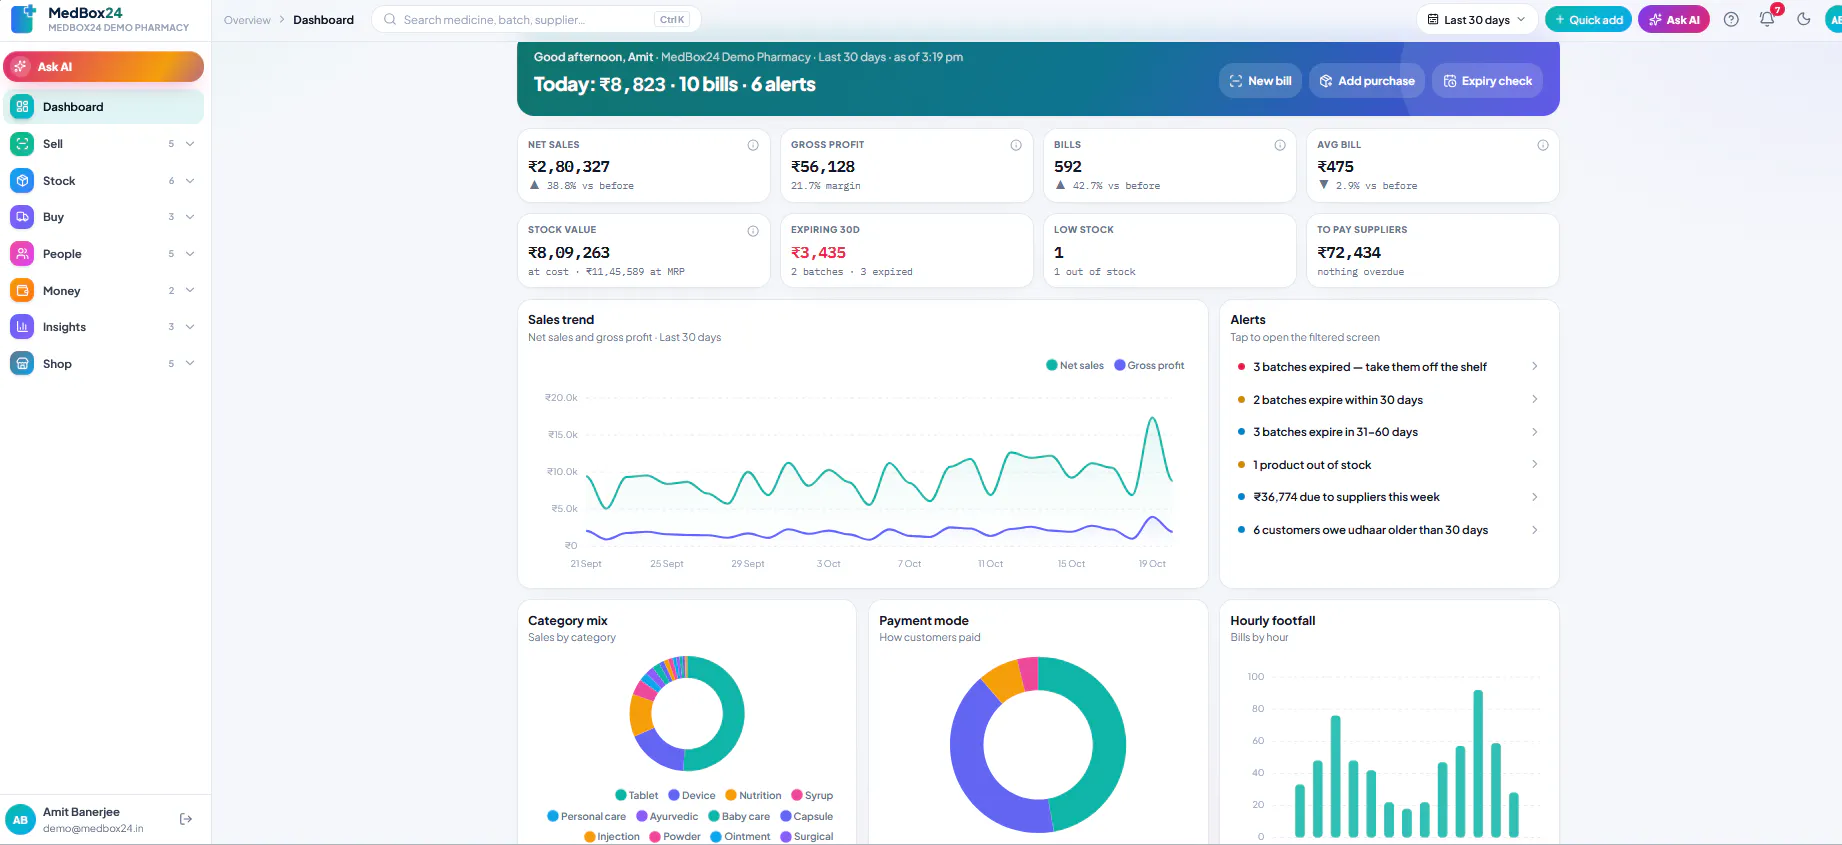Expand the Insights menu chevron

(190, 327)
